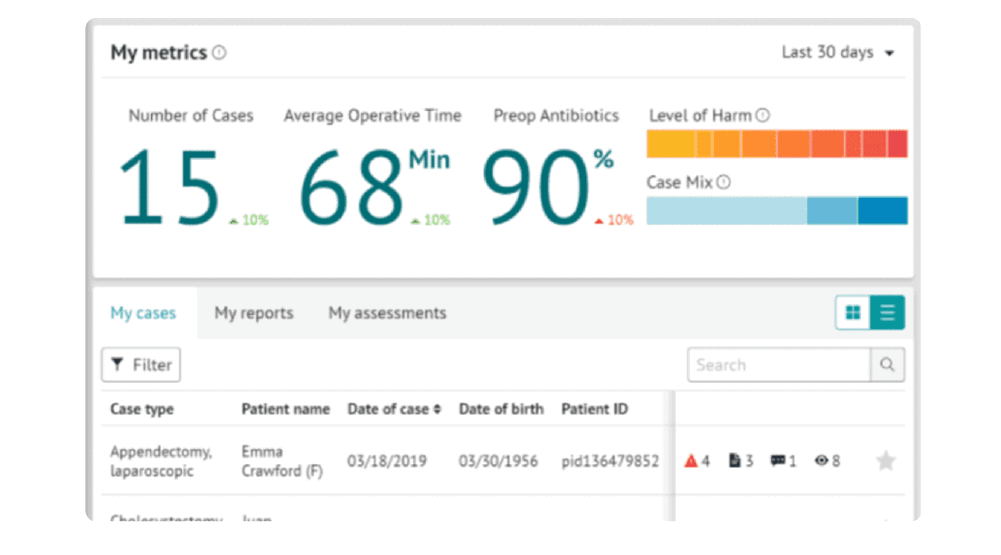Open the My metrics info icon
This screenshot has width=1001, height=555.
click(x=219, y=52)
